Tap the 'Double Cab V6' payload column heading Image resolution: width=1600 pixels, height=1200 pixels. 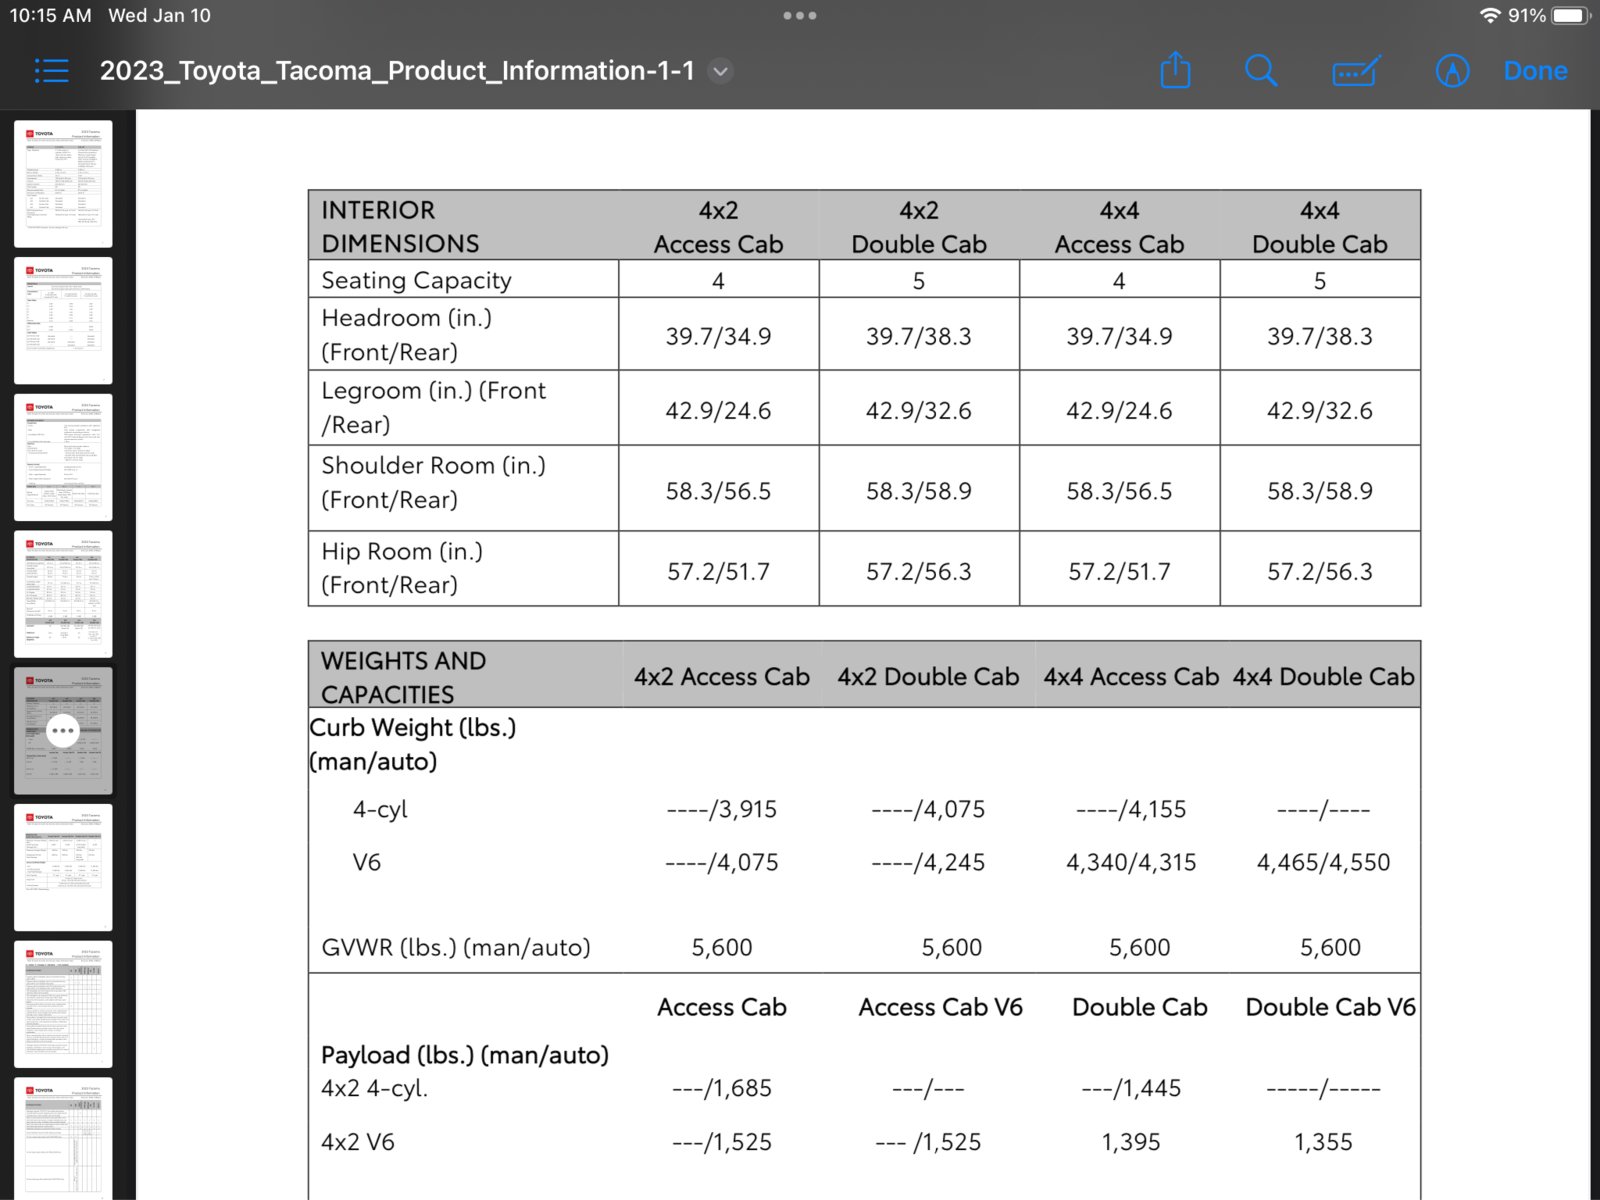1330,1007
